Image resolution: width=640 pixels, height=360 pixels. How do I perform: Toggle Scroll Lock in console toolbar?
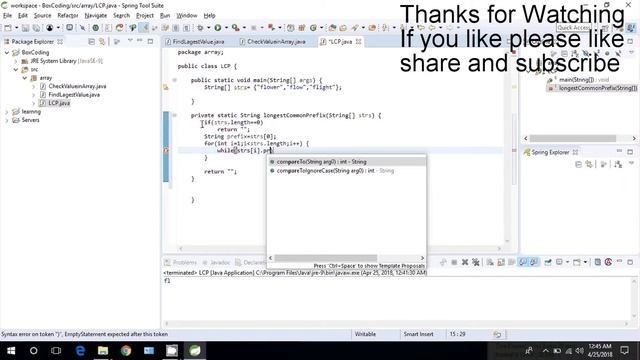click(x=501, y=262)
